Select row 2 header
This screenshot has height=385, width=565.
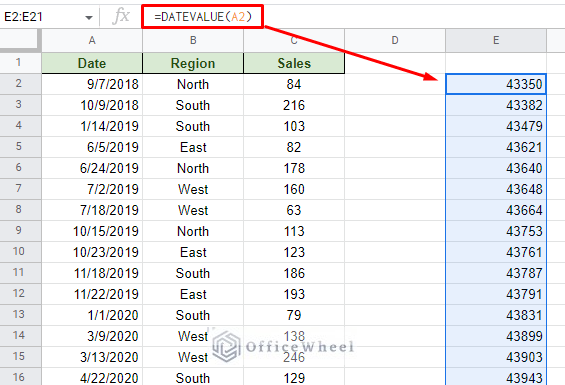point(21,84)
